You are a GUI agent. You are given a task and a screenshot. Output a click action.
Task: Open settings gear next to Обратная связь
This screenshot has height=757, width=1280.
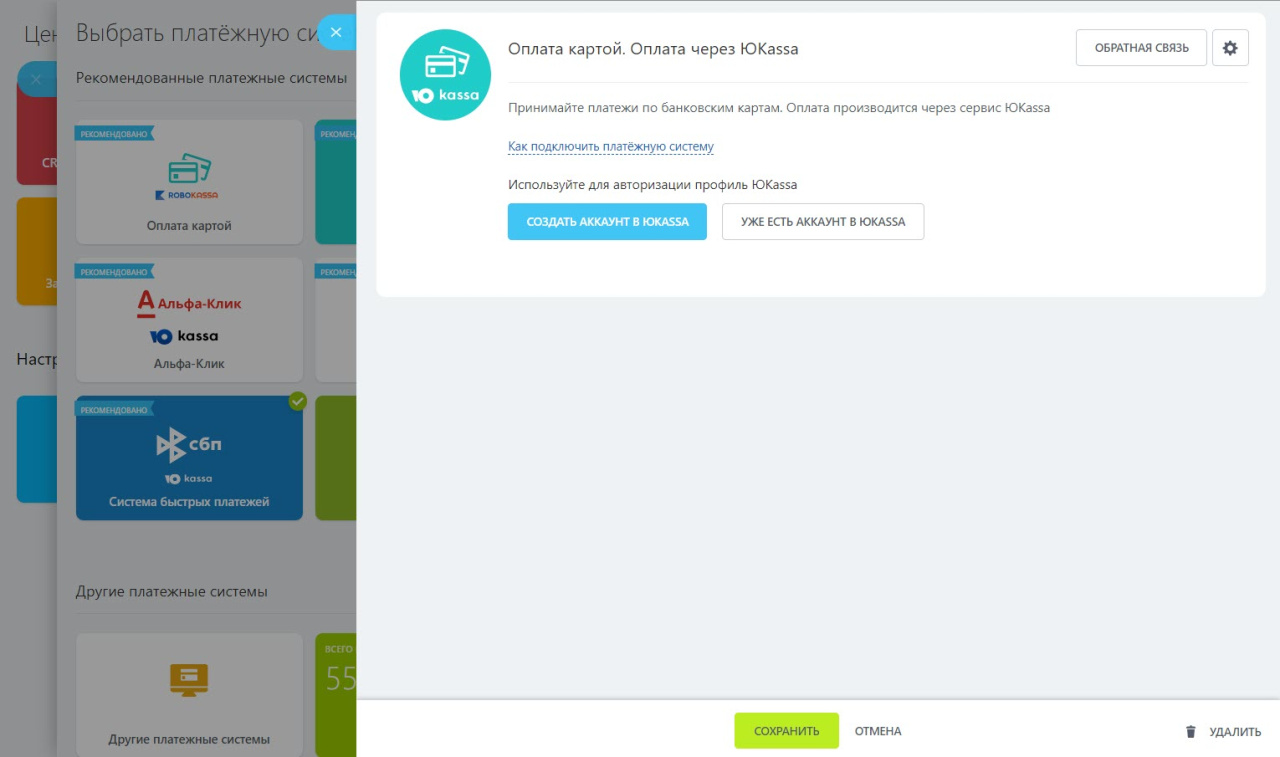point(1230,48)
